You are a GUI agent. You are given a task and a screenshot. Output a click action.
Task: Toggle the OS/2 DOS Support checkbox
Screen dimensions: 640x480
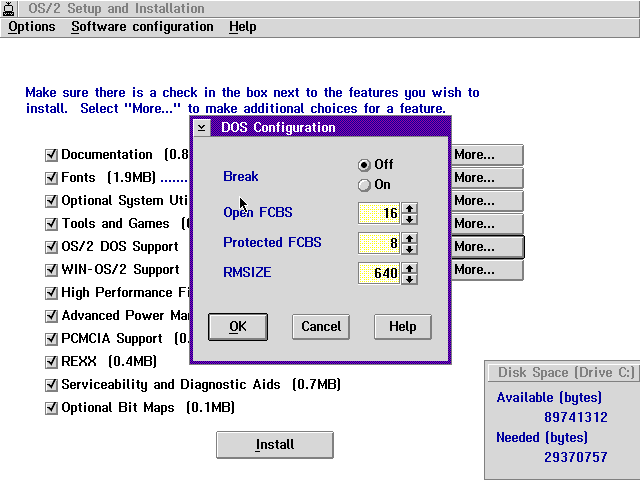pyautogui.click(x=51, y=247)
